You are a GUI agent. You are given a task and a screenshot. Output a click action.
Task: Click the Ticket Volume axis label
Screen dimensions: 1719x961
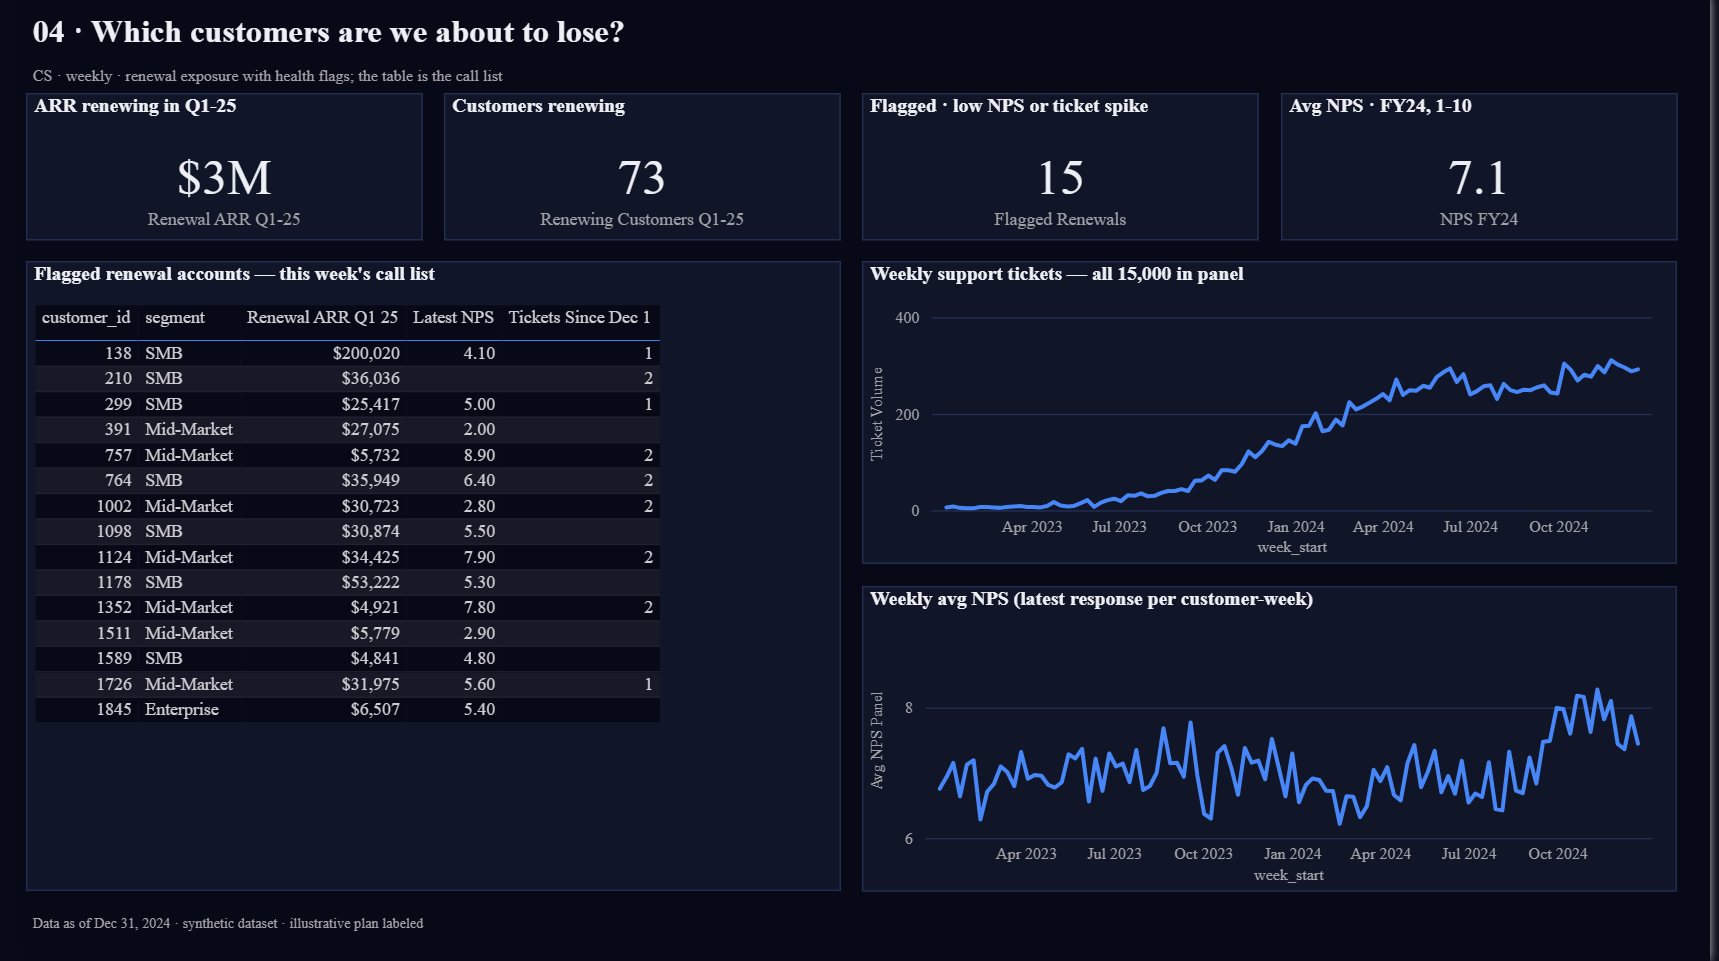pos(877,414)
